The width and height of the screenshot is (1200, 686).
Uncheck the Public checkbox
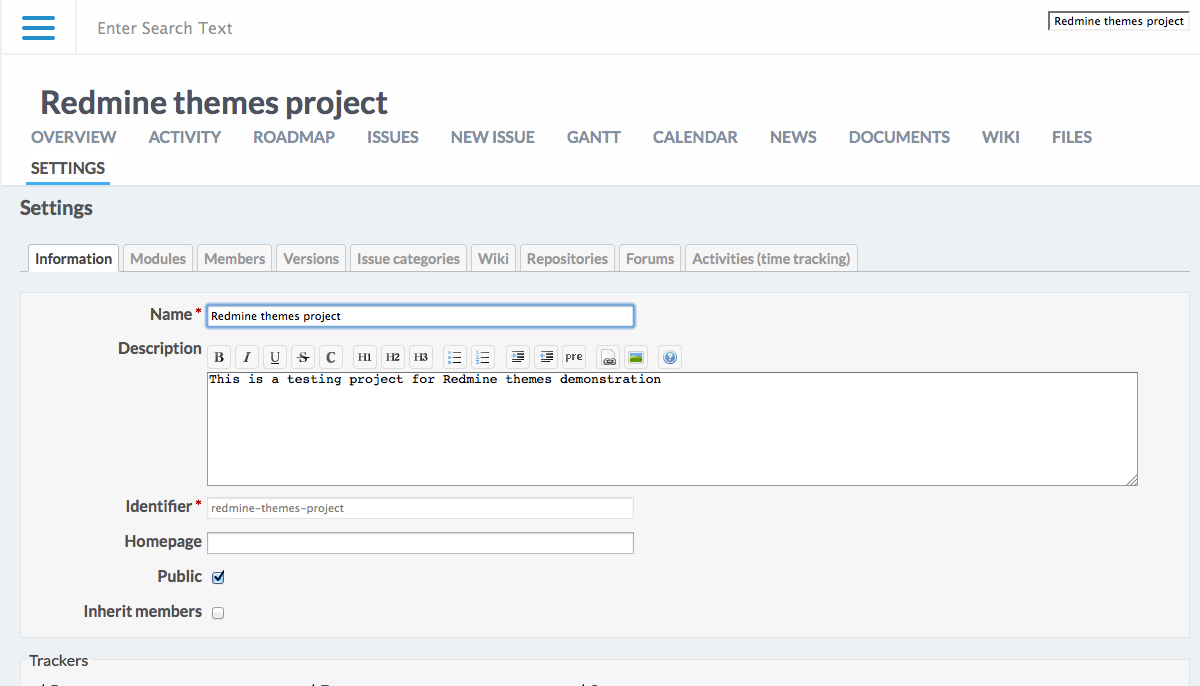point(218,577)
